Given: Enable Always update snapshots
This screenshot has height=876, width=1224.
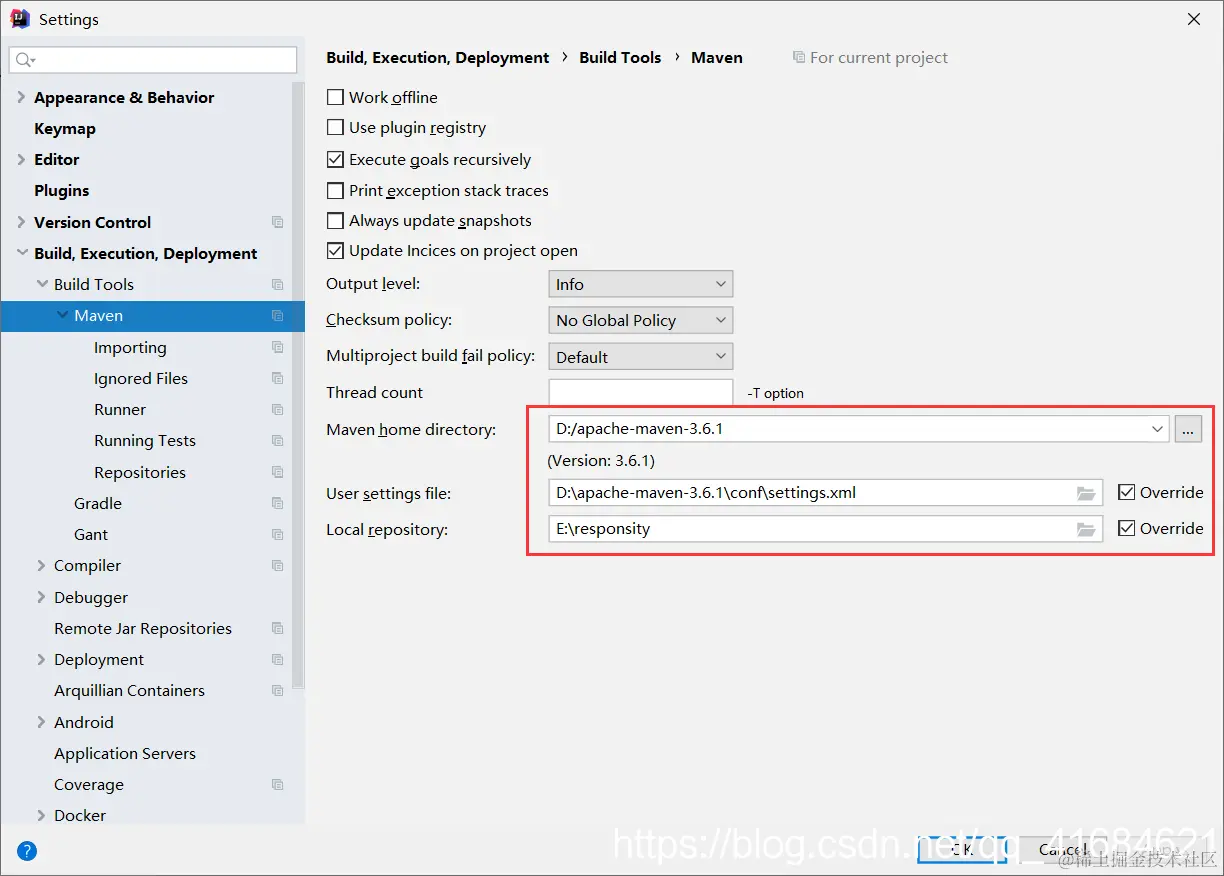Looking at the screenshot, I should tap(336, 220).
